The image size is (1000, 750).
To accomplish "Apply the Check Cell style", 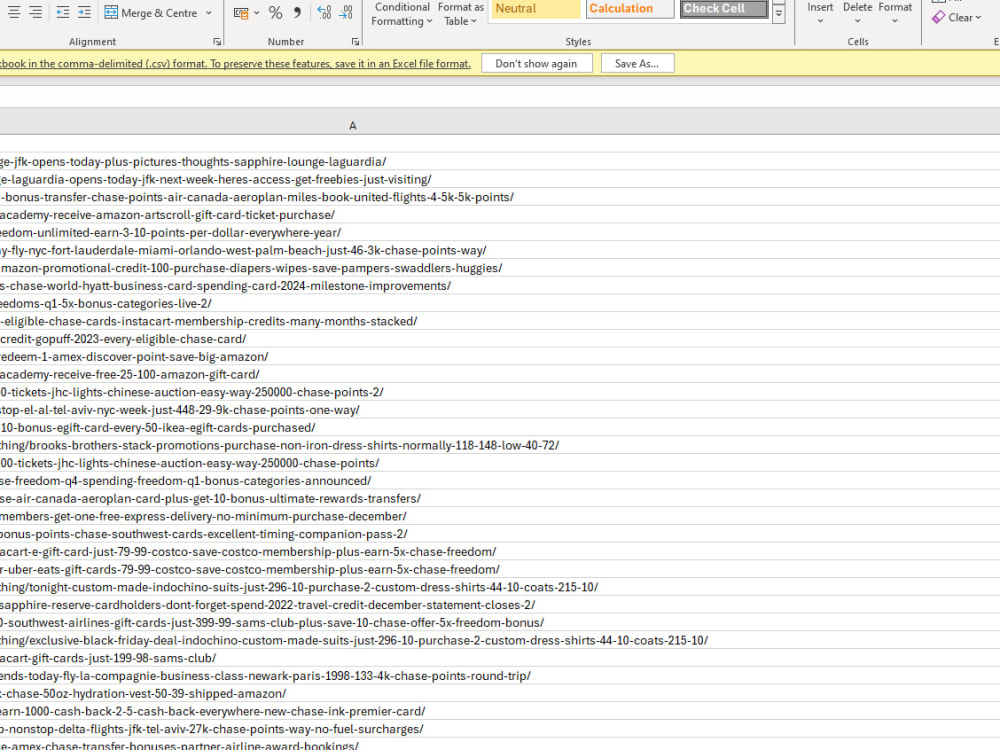I will click(x=724, y=9).
